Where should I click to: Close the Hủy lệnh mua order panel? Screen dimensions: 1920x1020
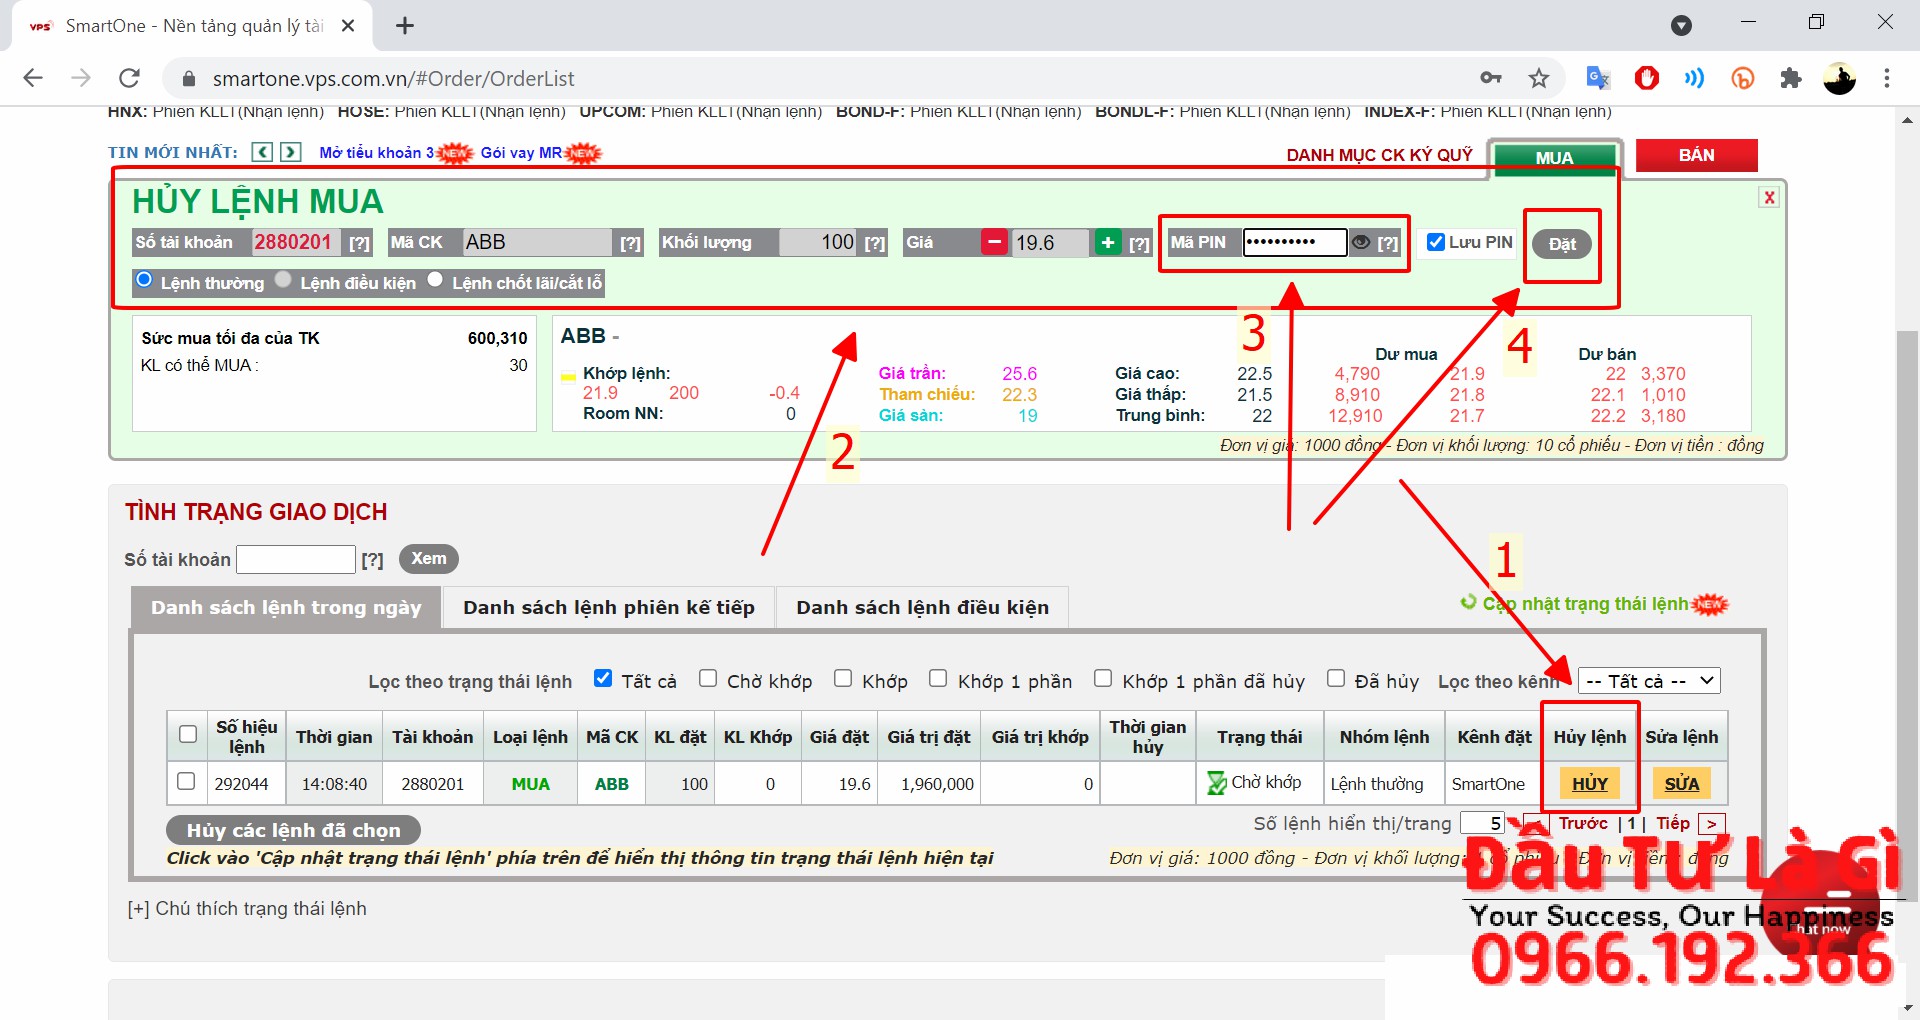coord(1769,197)
